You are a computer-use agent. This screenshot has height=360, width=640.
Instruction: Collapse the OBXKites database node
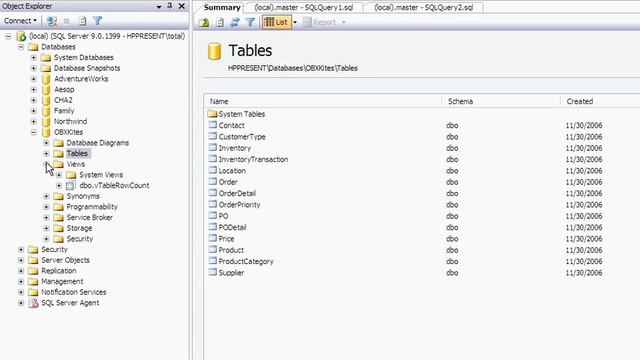[33, 132]
